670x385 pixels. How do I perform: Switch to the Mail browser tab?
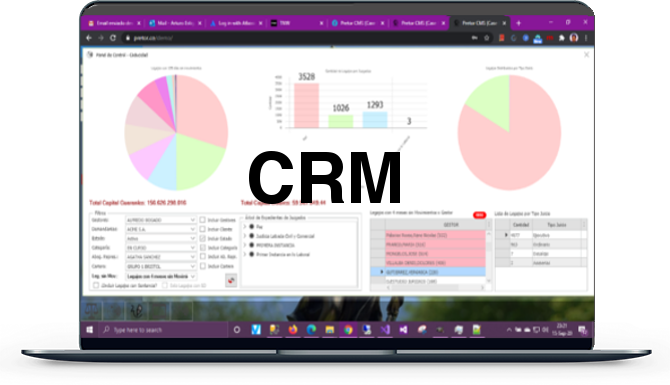(175, 23)
